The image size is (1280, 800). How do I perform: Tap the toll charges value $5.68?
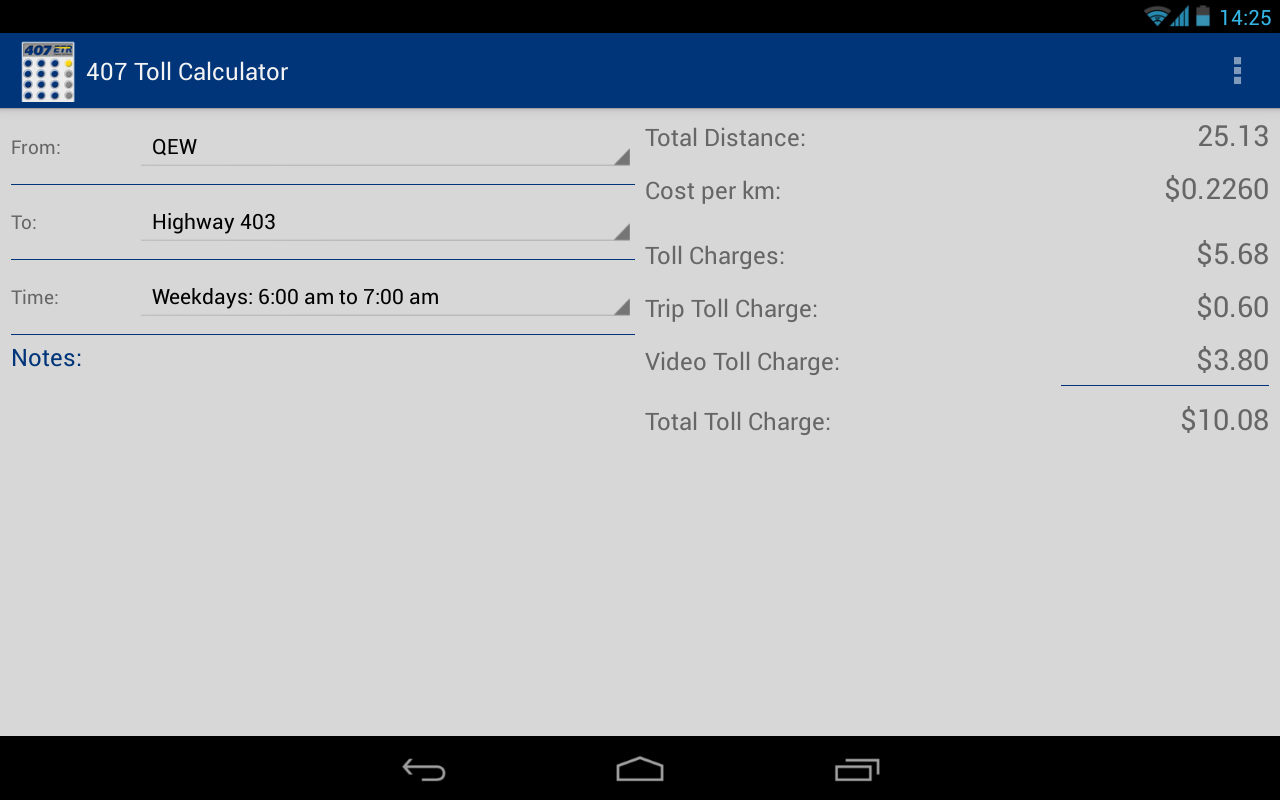click(x=1233, y=254)
